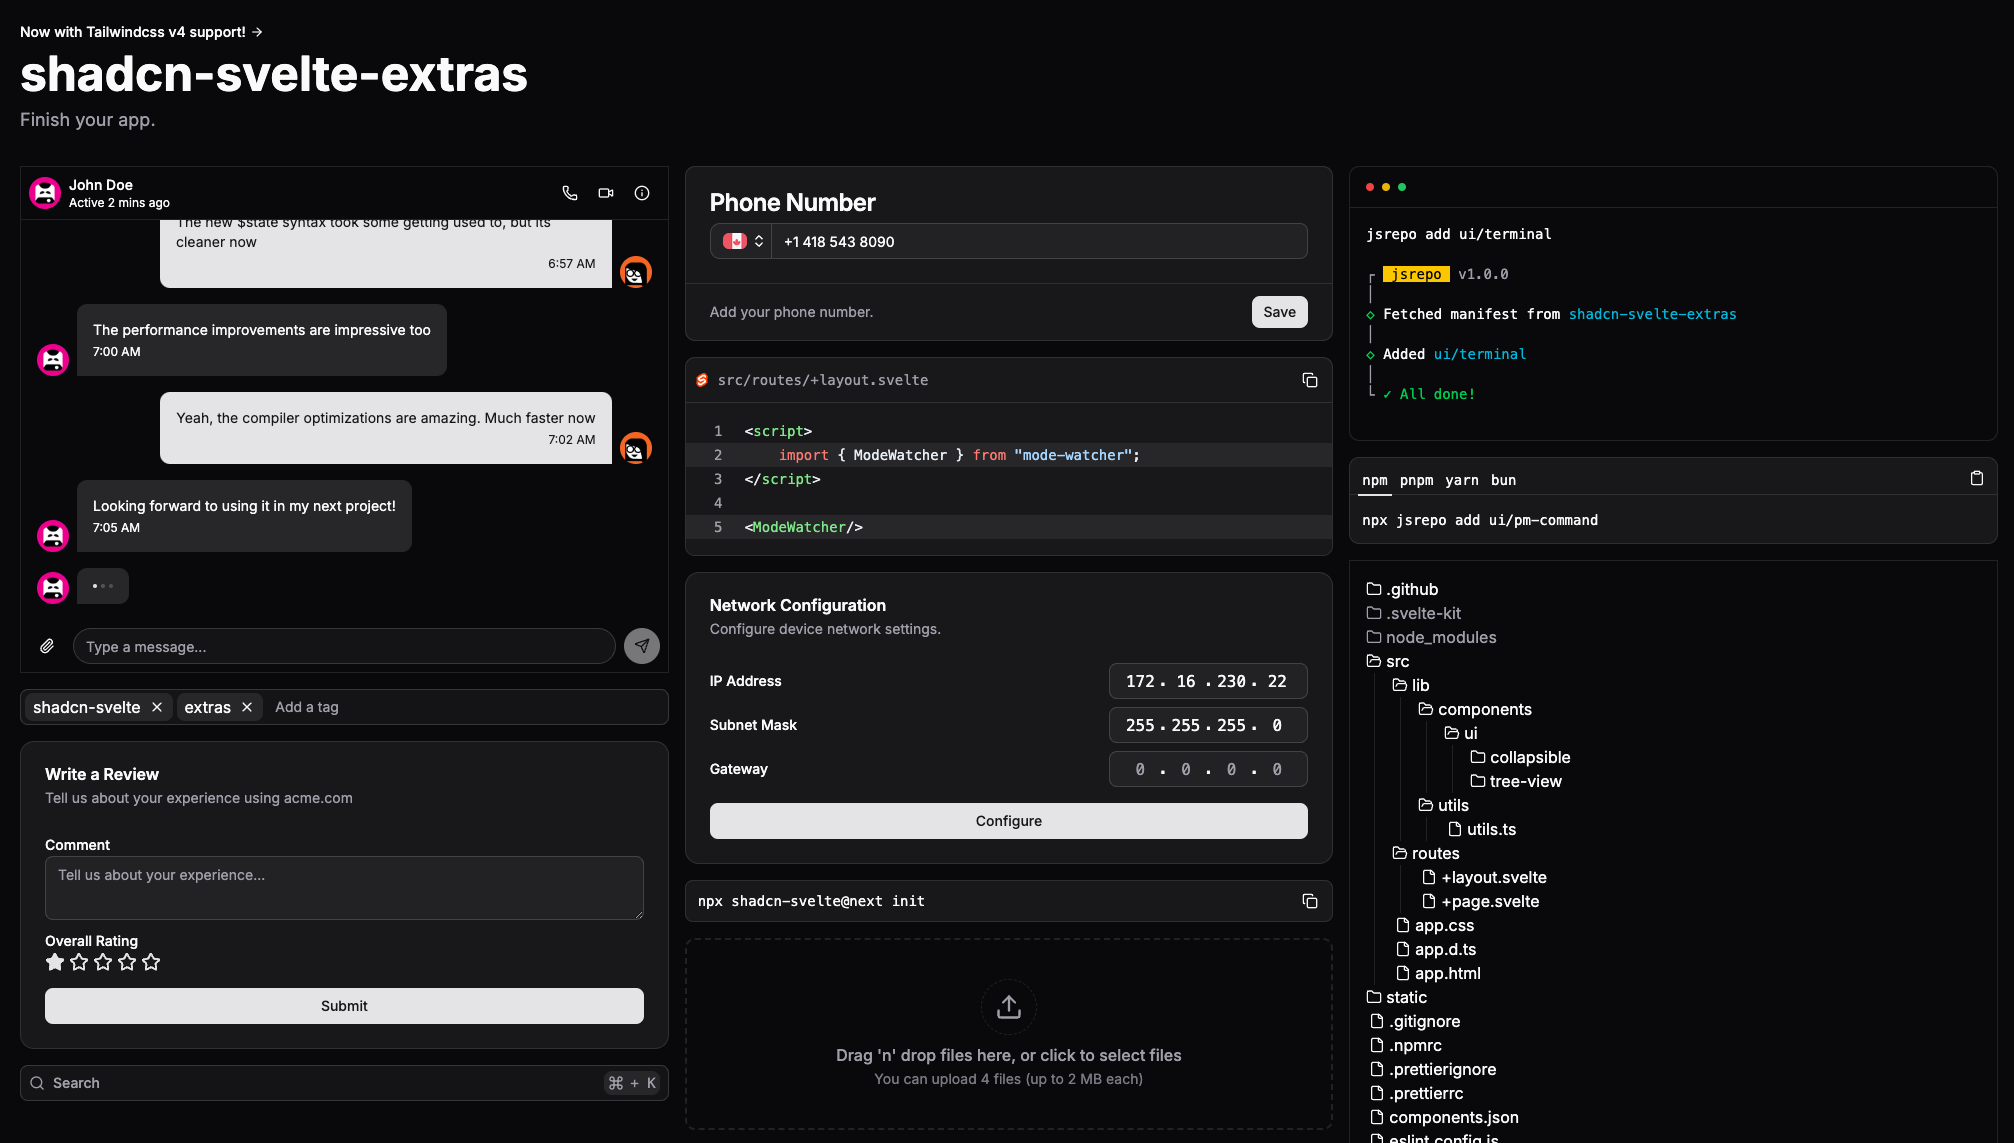Collapse the src folder in the file tree
This screenshot has height=1143, width=2014.
[x=1397, y=661]
